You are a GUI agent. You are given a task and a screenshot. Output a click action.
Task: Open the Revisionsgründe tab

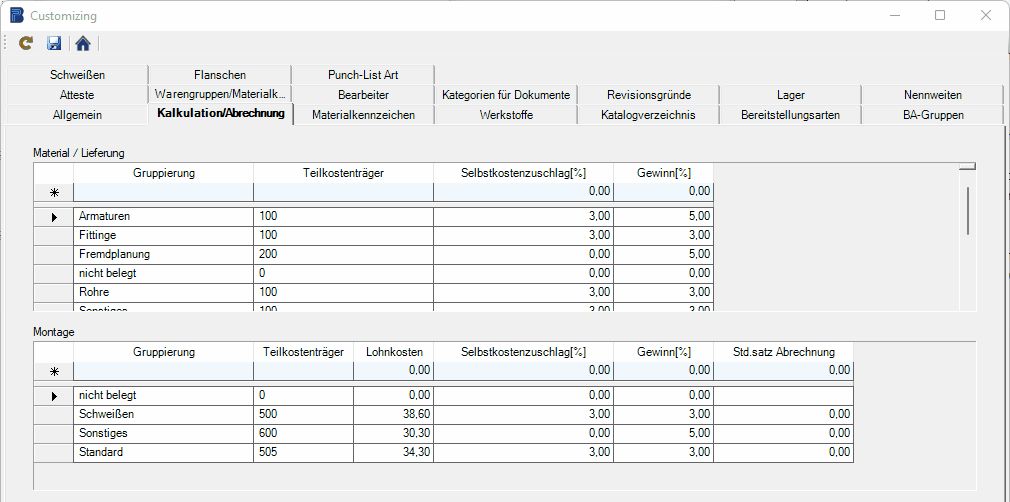pyautogui.click(x=648, y=95)
